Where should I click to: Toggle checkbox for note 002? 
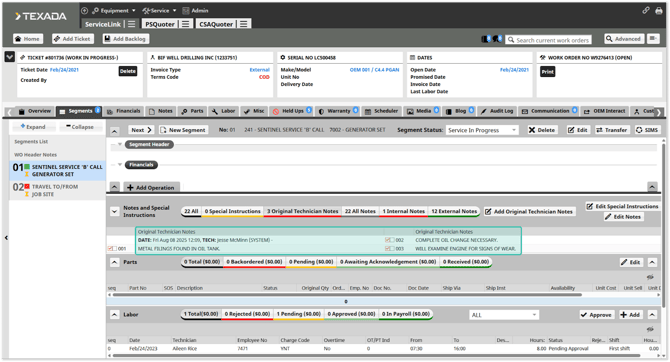click(389, 240)
